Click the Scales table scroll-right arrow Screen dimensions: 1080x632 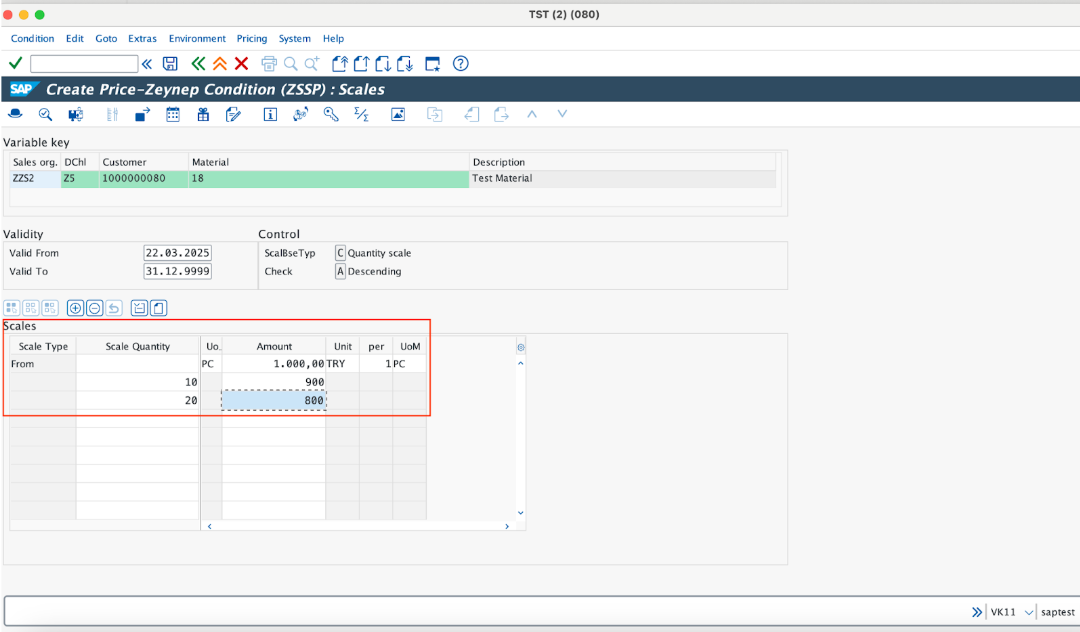pyautogui.click(x=507, y=526)
